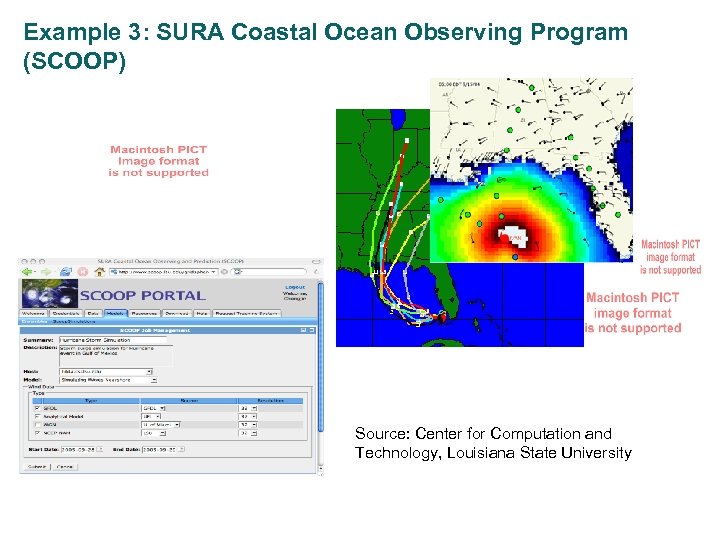720x540 pixels.
Task: Click the red stop loading icon
Action: [83, 272]
